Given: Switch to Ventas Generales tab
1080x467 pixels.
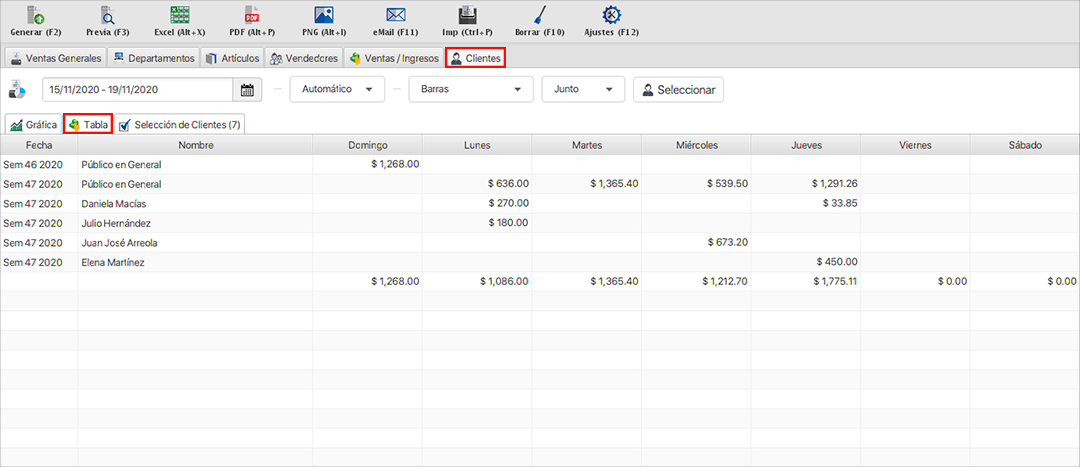Looking at the screenshot, I should (55, 58).
